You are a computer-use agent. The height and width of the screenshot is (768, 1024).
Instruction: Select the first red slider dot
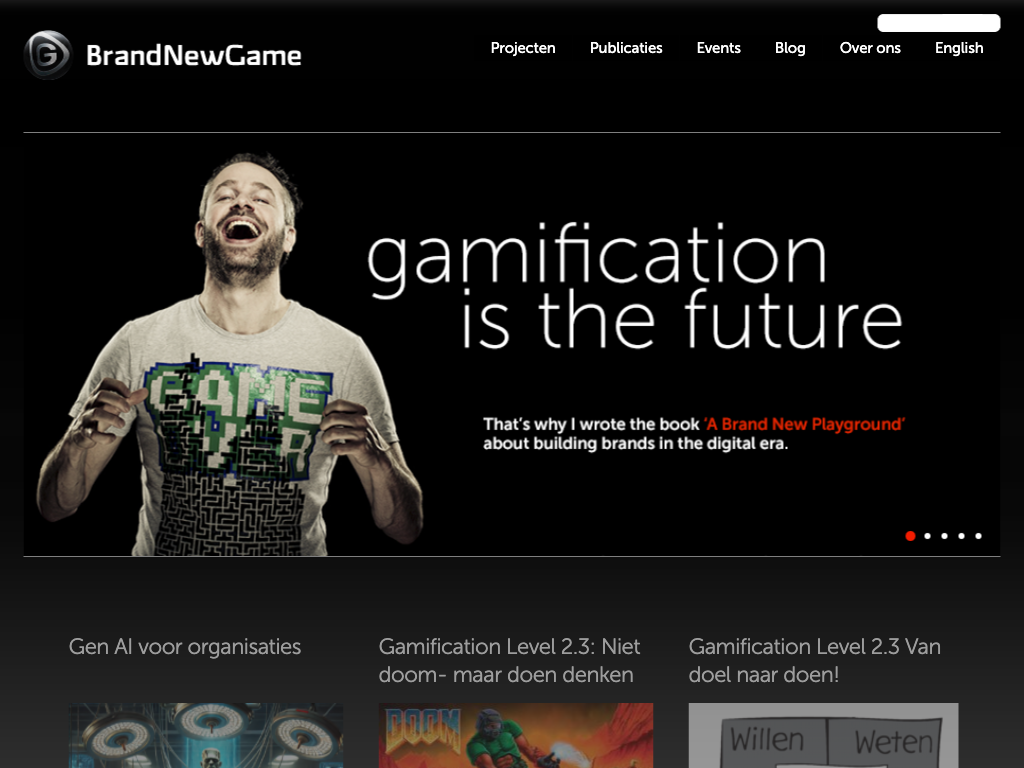coord(910,536)
